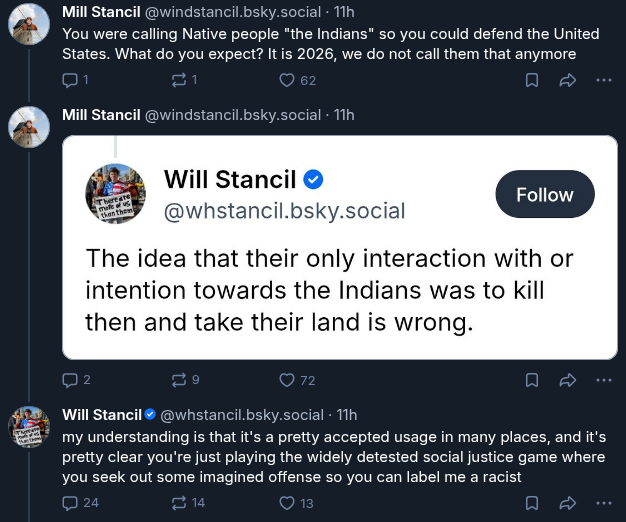
Task: Repost the first Mill Stancil post
Action: pos(179,80)
